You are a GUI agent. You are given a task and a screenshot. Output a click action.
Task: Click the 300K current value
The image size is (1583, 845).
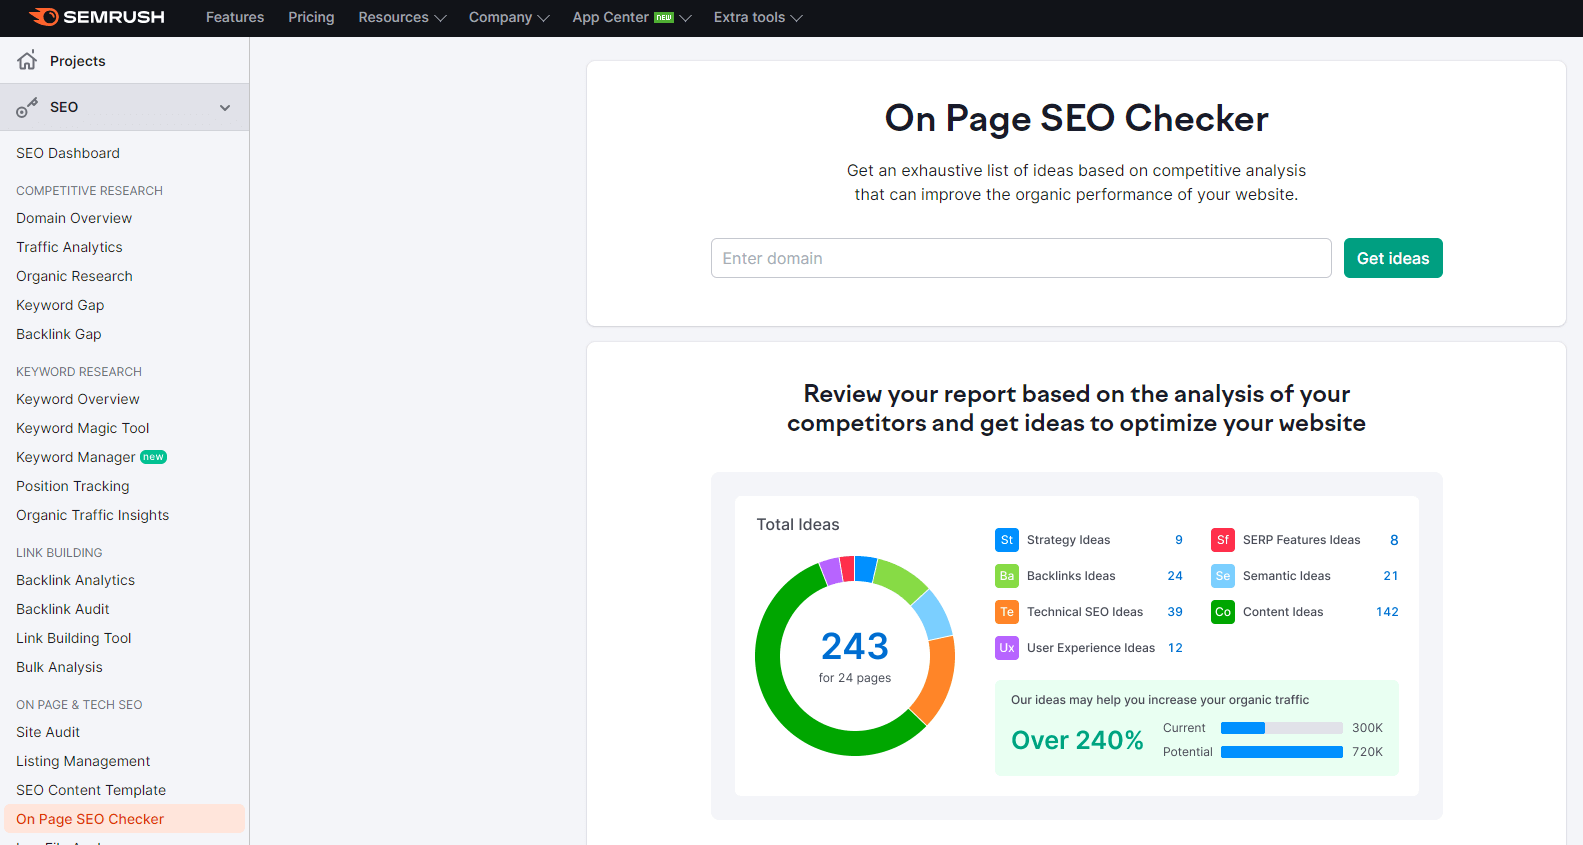pyautogui.click(x=1367, y=728)
